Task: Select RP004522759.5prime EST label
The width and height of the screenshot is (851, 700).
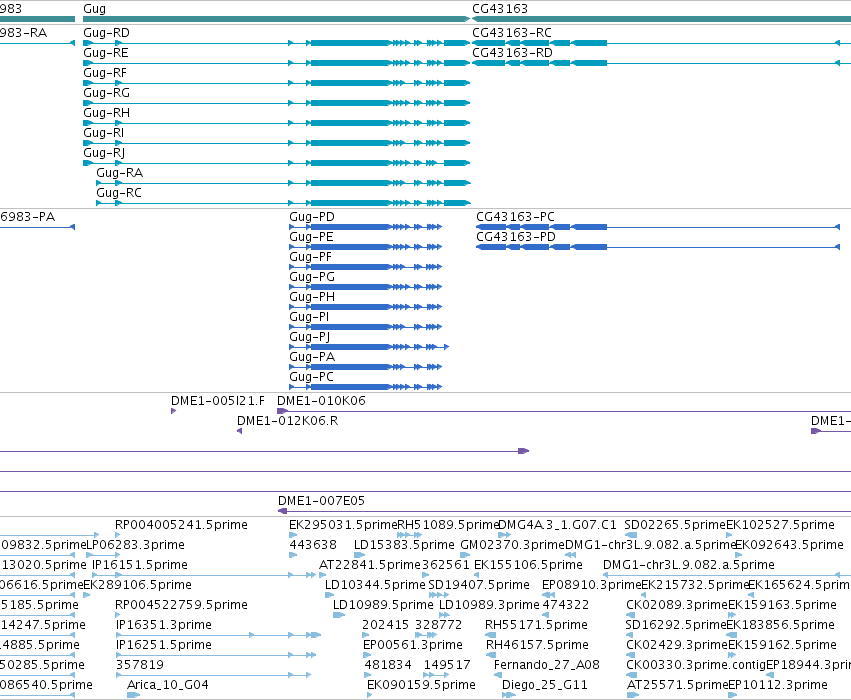Action: tap(181, 605)
